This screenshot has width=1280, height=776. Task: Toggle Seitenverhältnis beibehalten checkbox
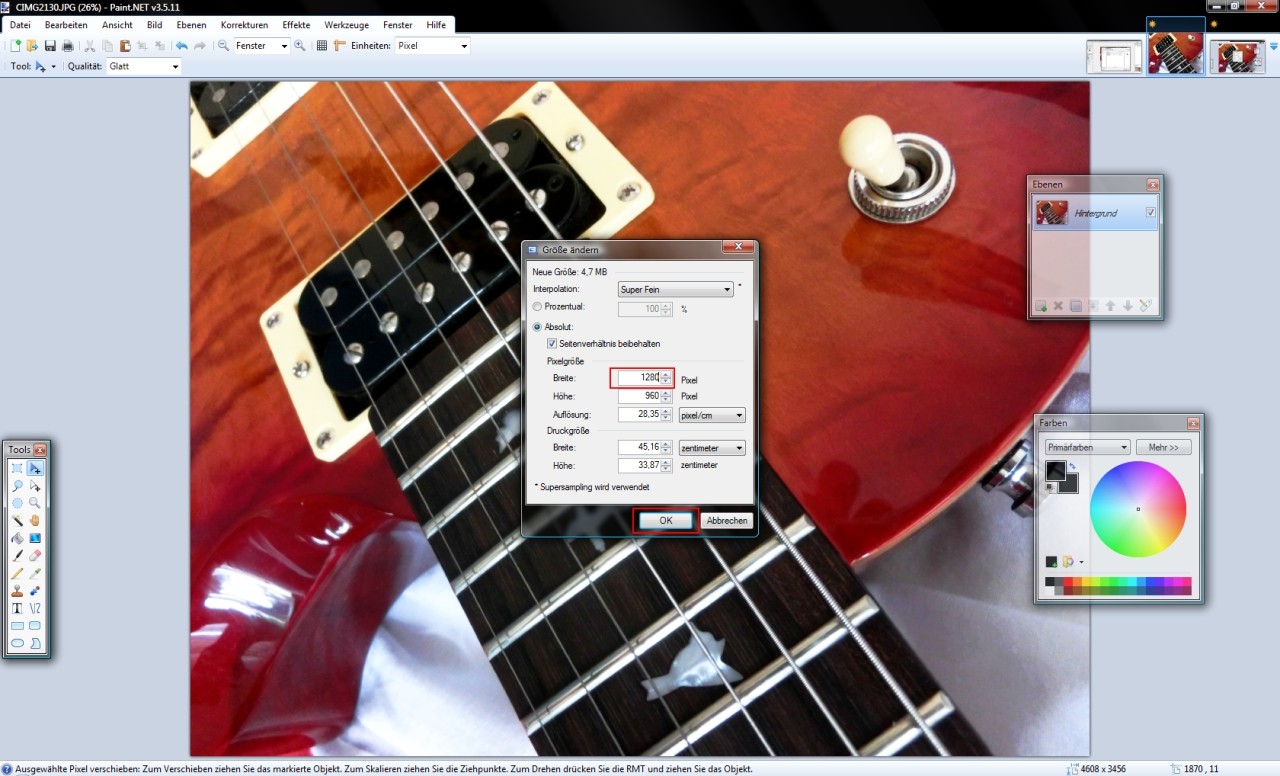click(552, 343)
